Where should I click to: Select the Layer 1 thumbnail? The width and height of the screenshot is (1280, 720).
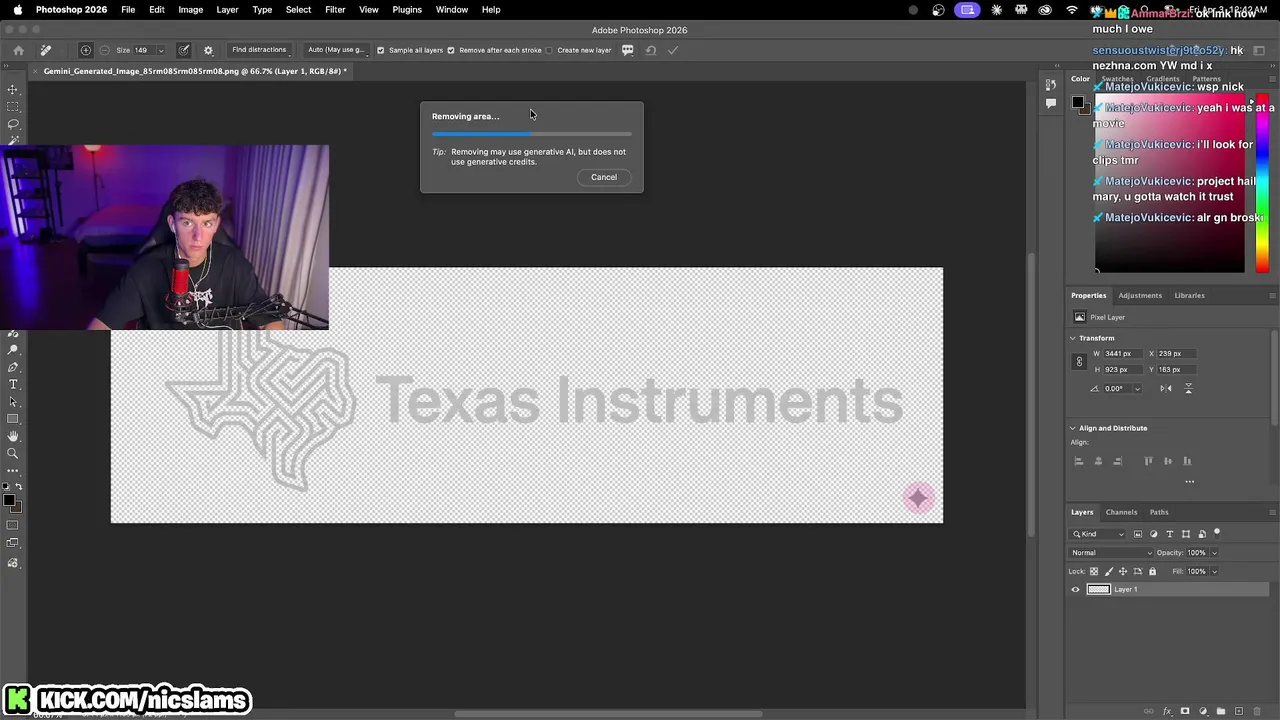1099,589
